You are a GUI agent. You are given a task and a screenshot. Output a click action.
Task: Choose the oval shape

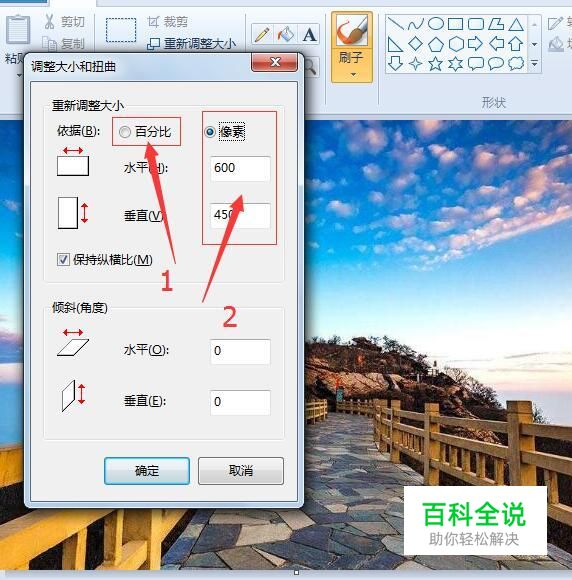[x=435, y=24]
